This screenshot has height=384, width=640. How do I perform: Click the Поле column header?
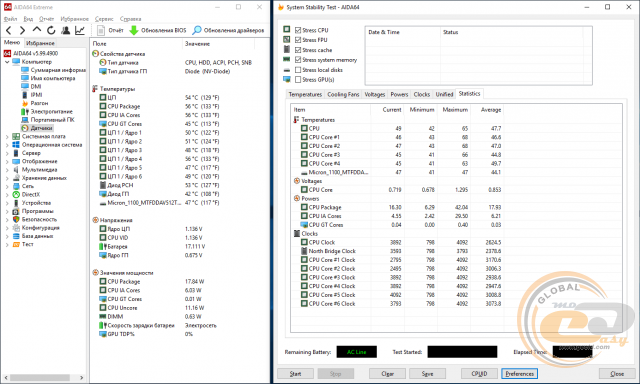click(x=136, y=44)
